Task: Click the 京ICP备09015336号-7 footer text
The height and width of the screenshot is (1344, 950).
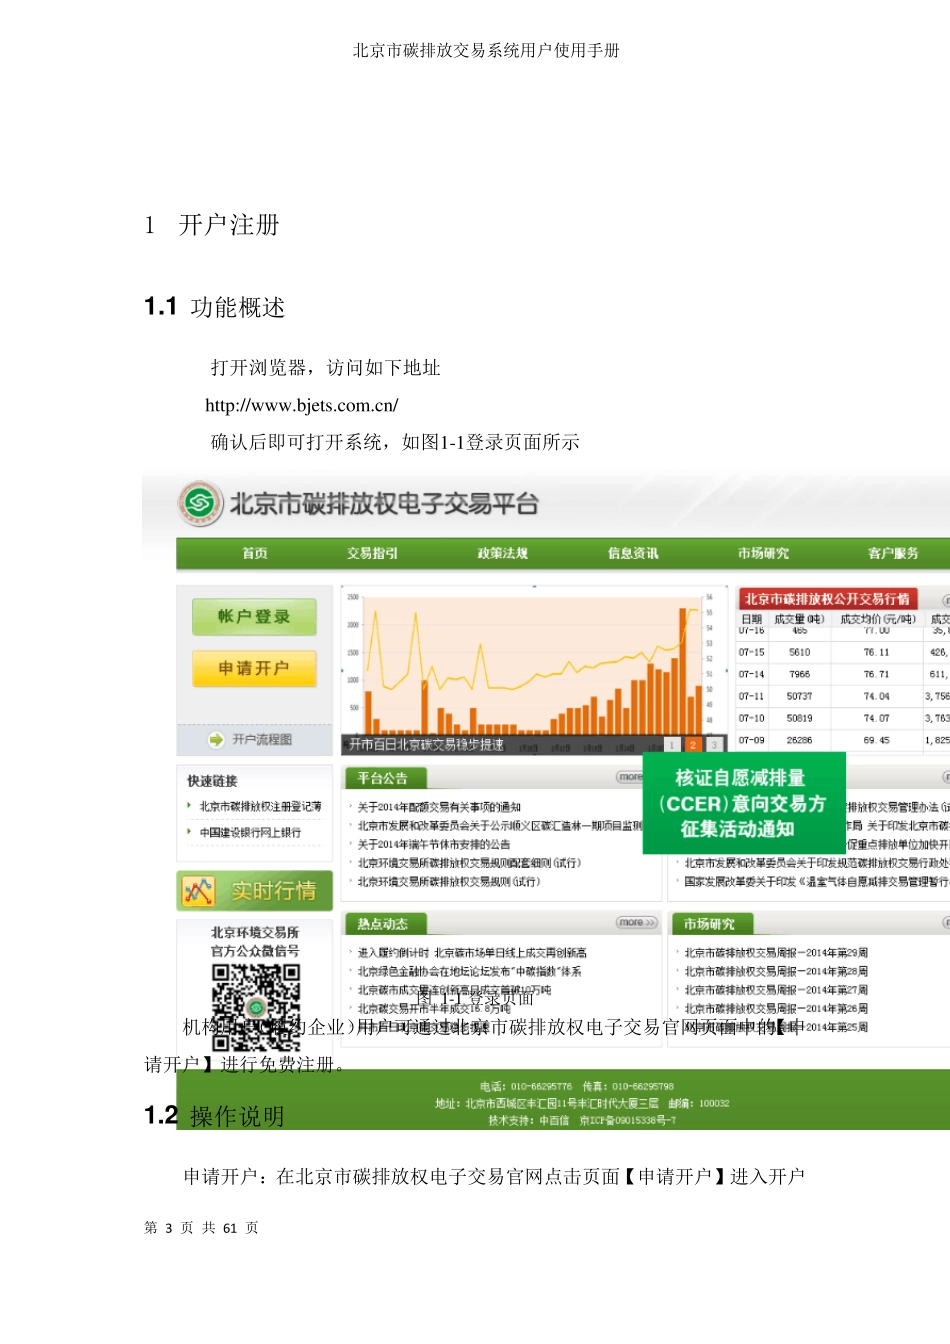Action: 627,1120
